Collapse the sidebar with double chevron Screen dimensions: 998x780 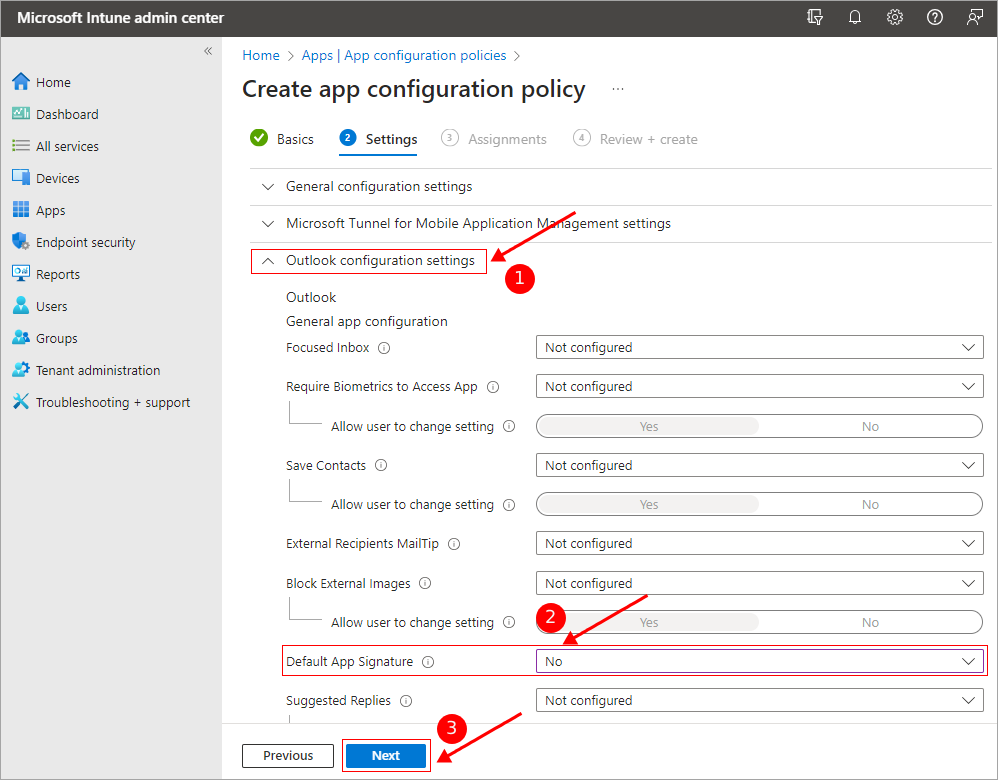click(x=208, y=51)
